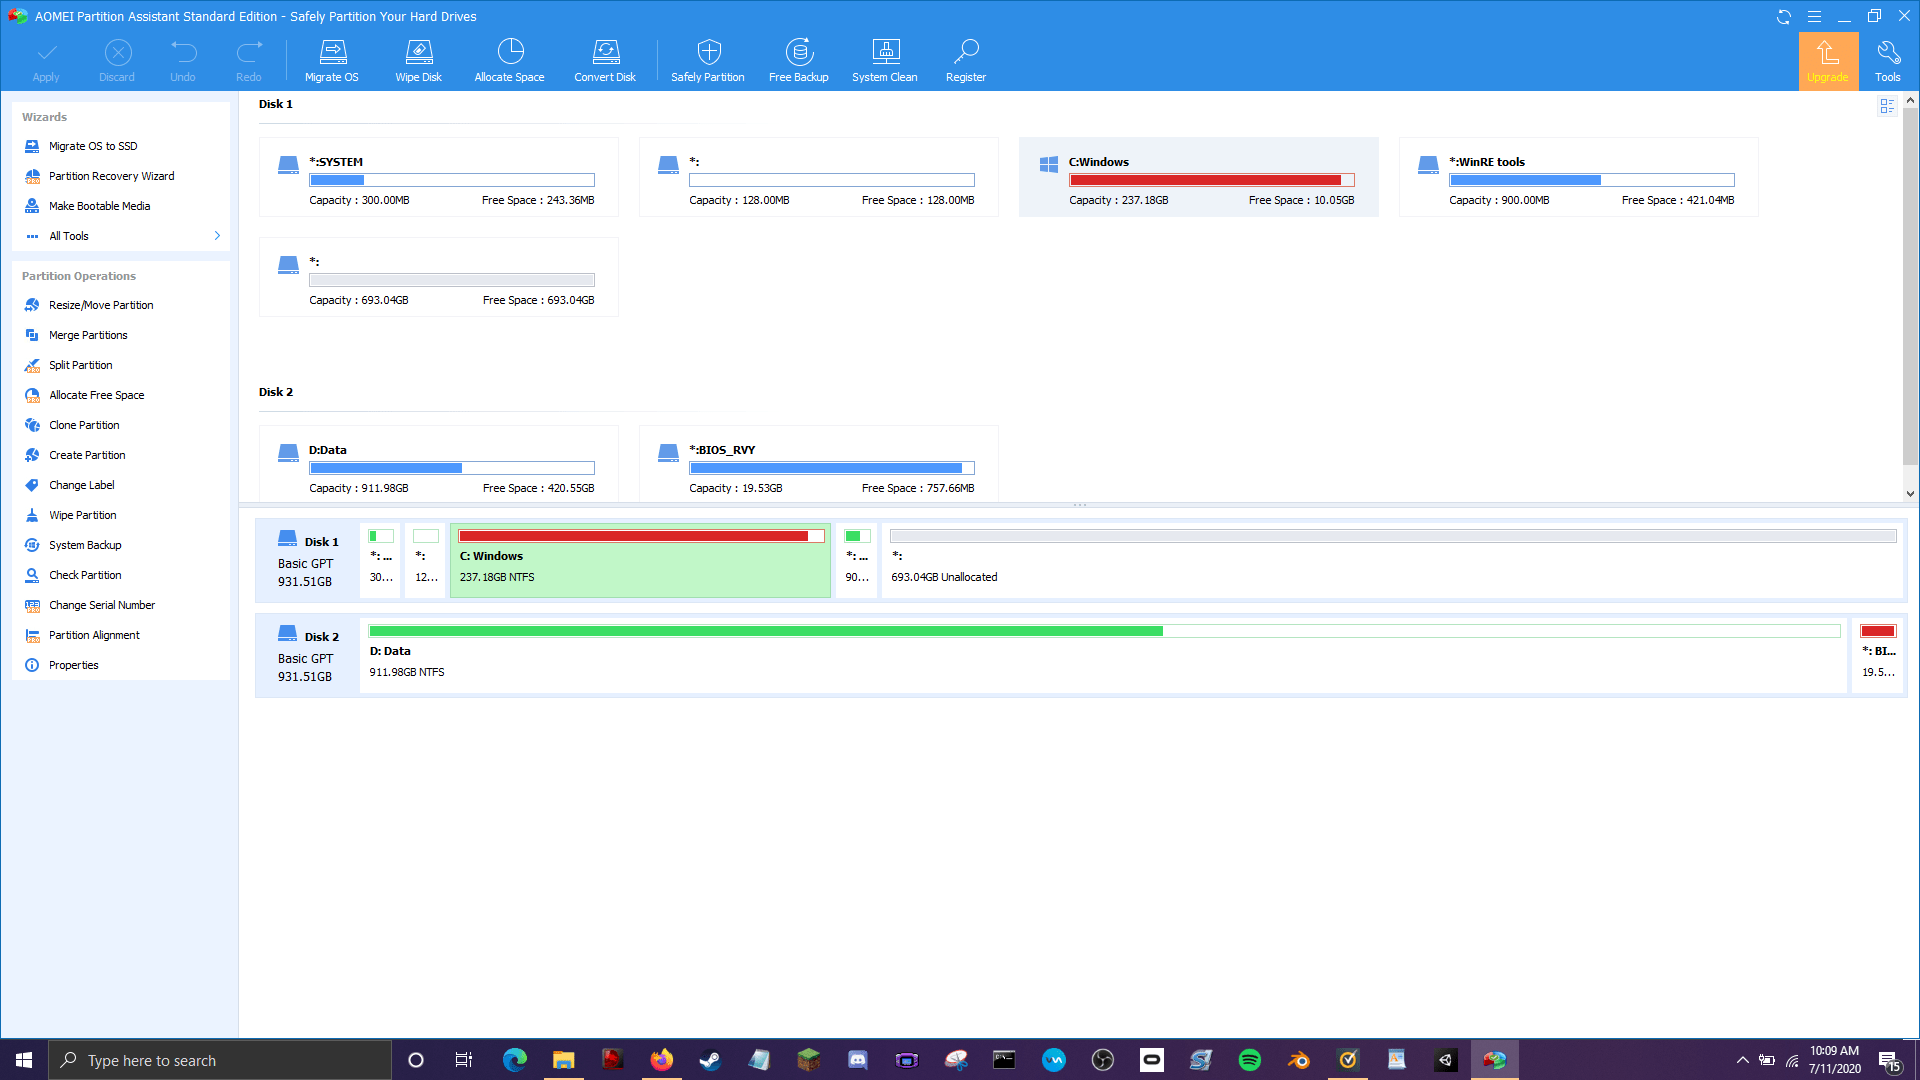Viewport: 1920px width, 1080px height.
Task: Launch System Clean
Action: pos(884,60)
